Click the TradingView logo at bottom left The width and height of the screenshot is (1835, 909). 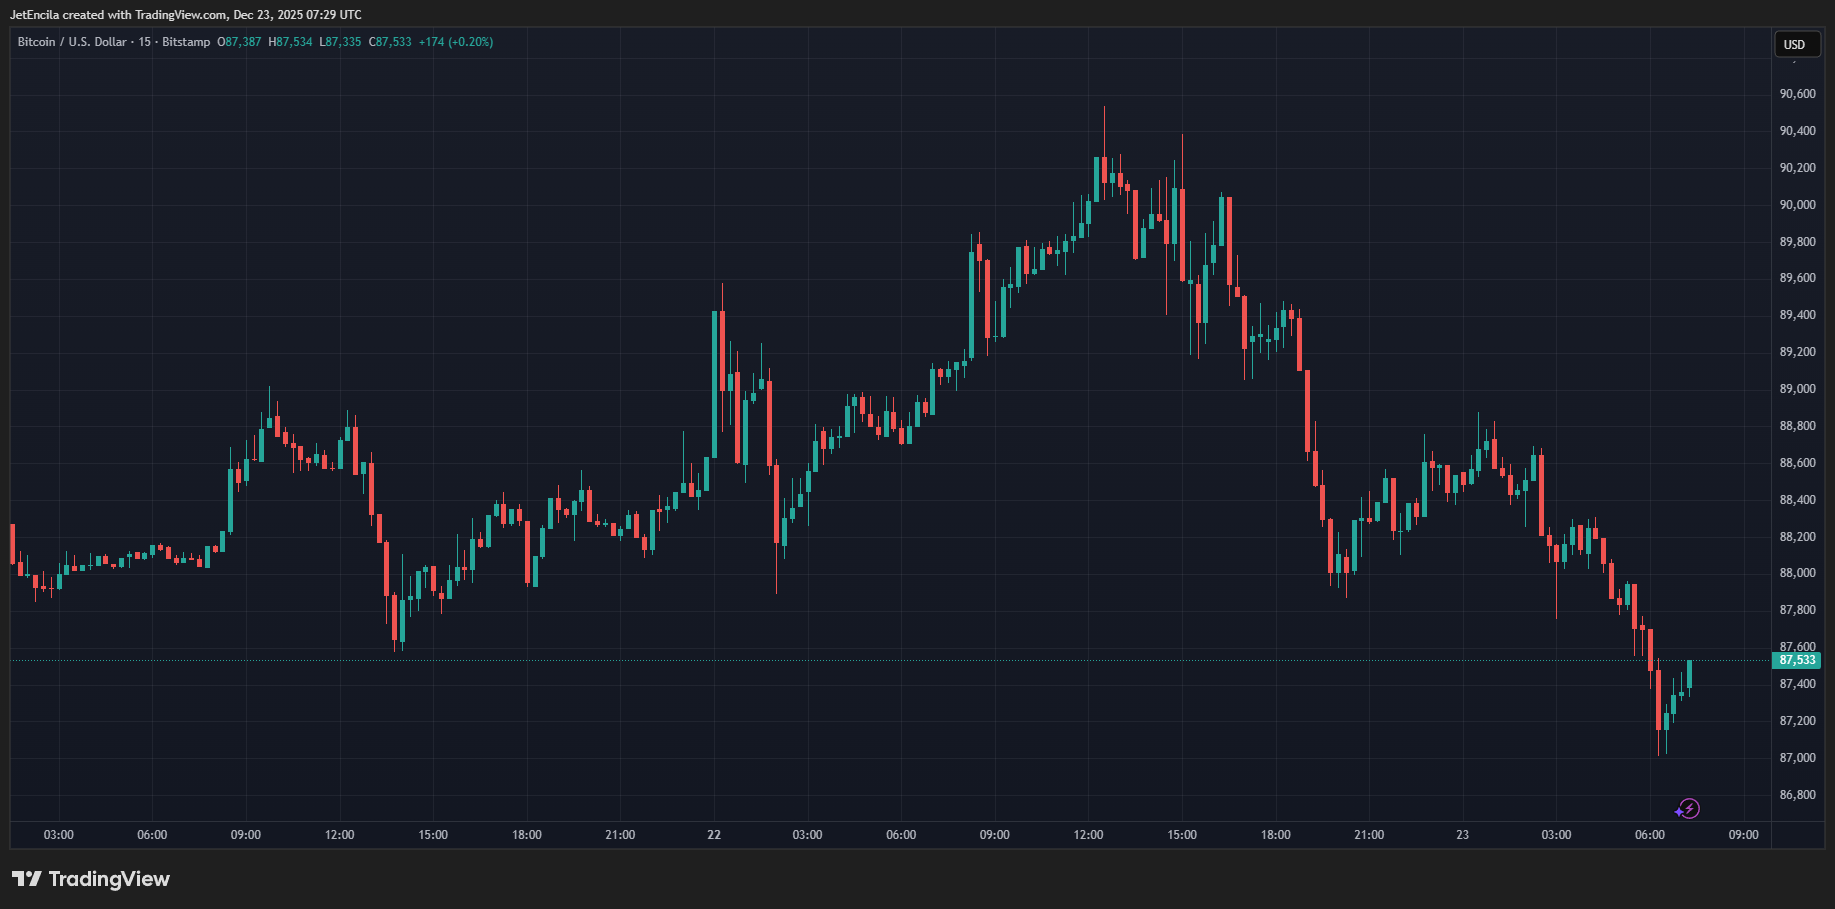[x=91, y=879]
